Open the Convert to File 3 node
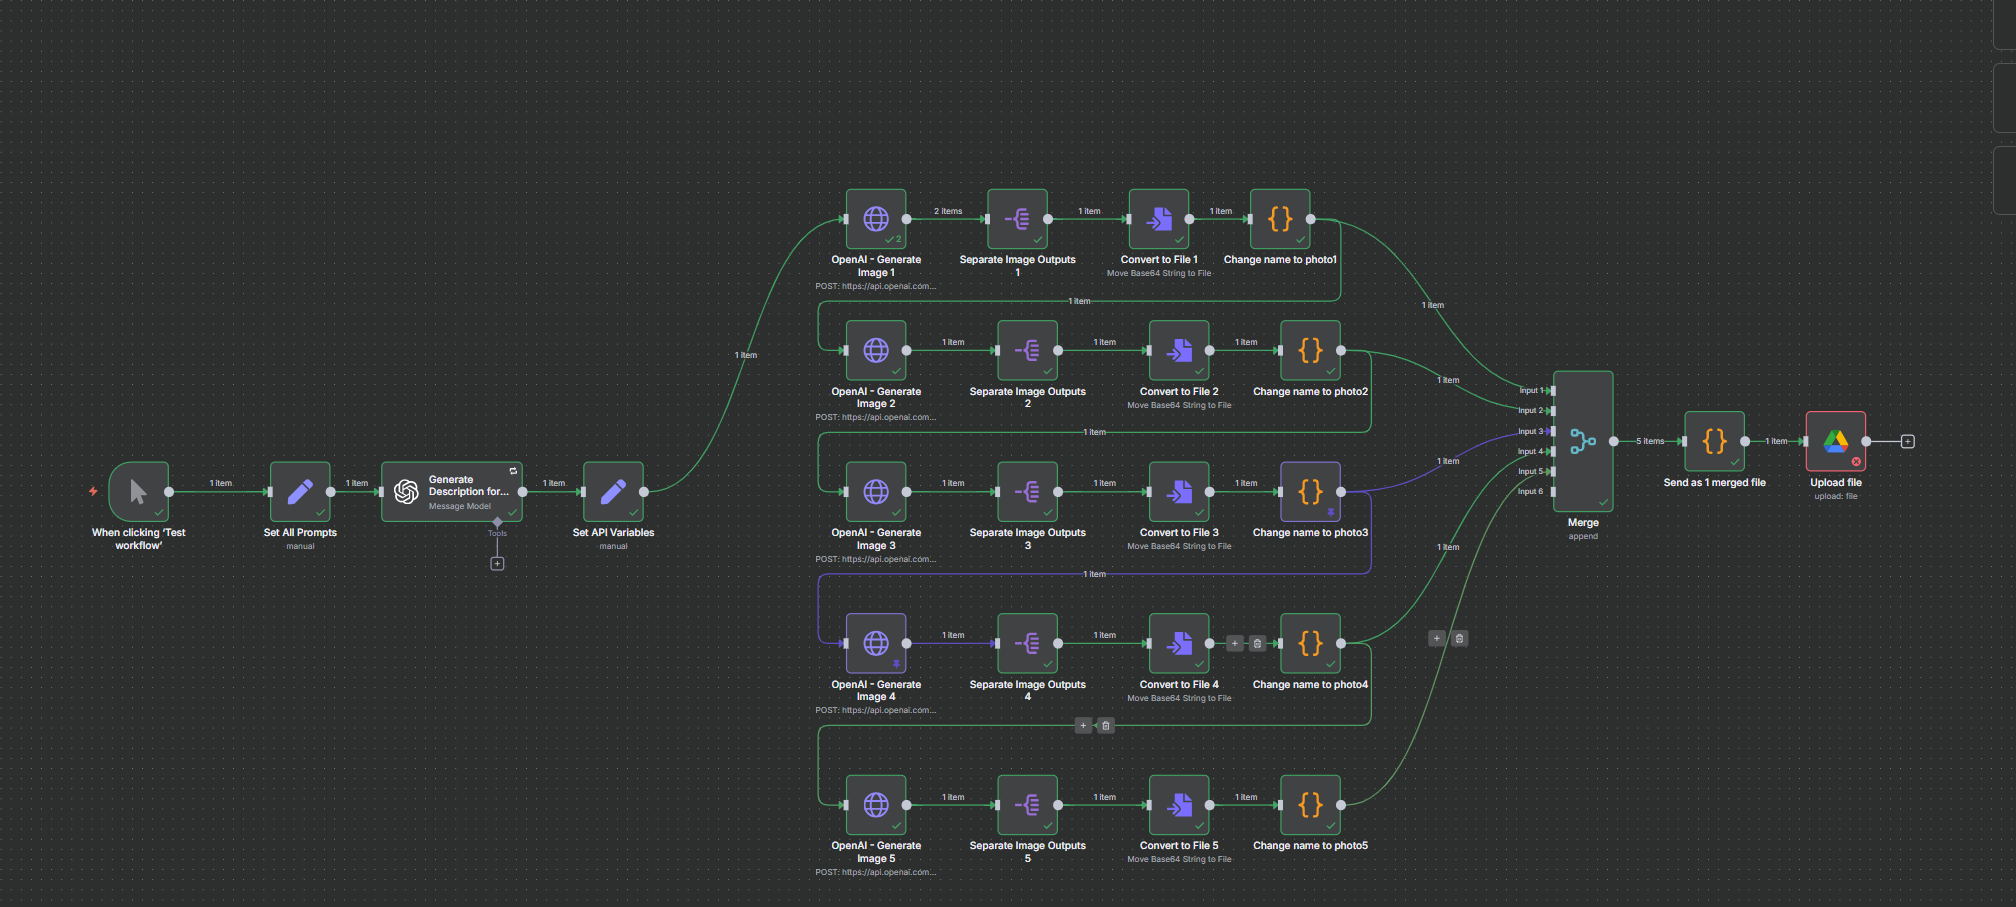This screenshot has height=907, width=2016. pyautogui.click(x=1179, y=491)
